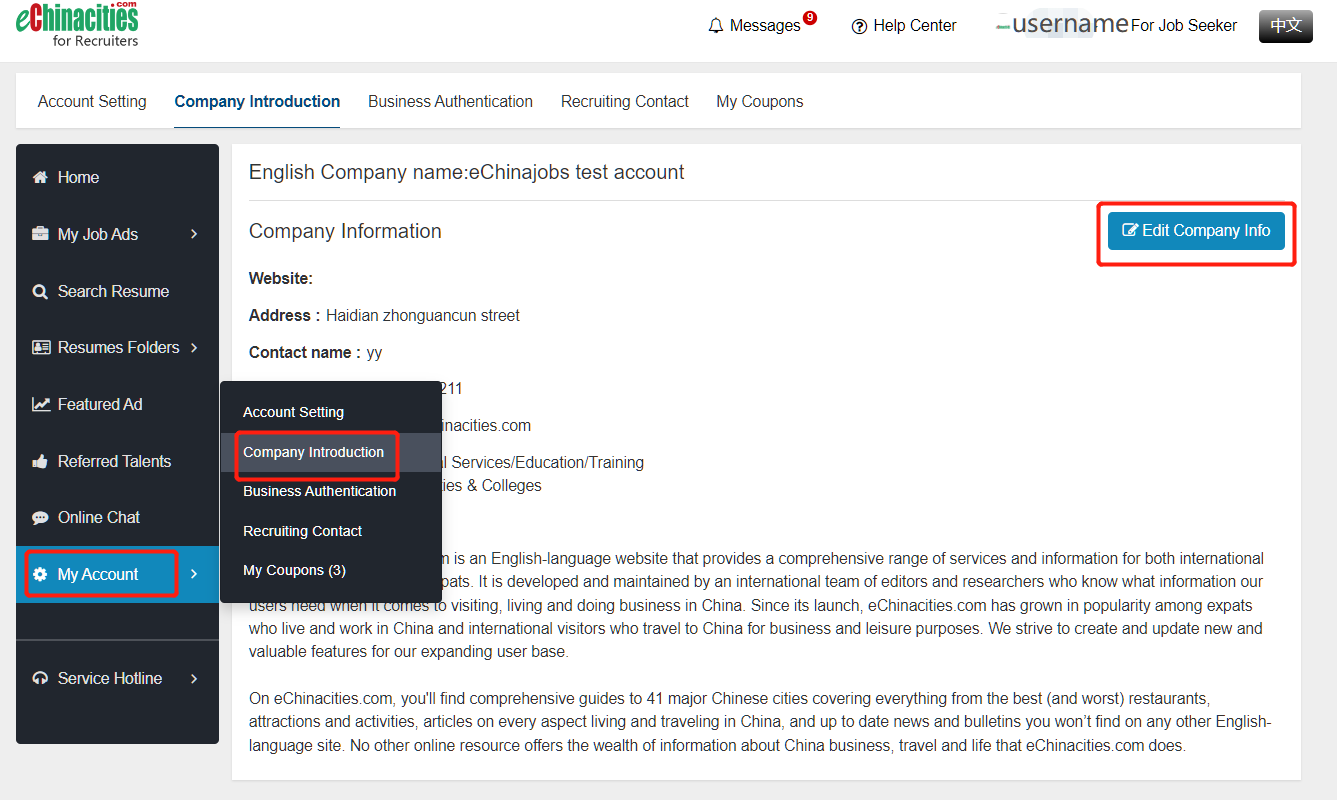Click the headset icon for Service Hotline
The height and width of the screenshot is (800, 1337).
(41, 678)
